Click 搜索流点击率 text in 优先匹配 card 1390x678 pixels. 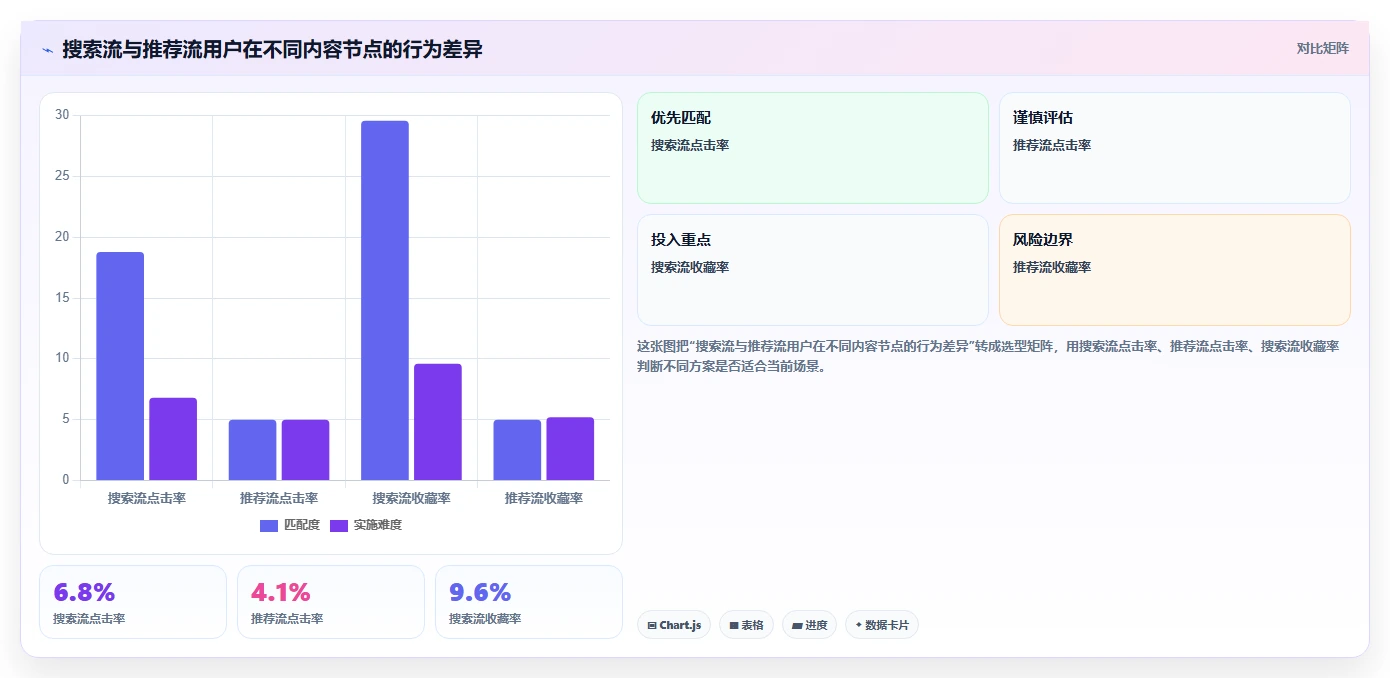click(690, 145)
